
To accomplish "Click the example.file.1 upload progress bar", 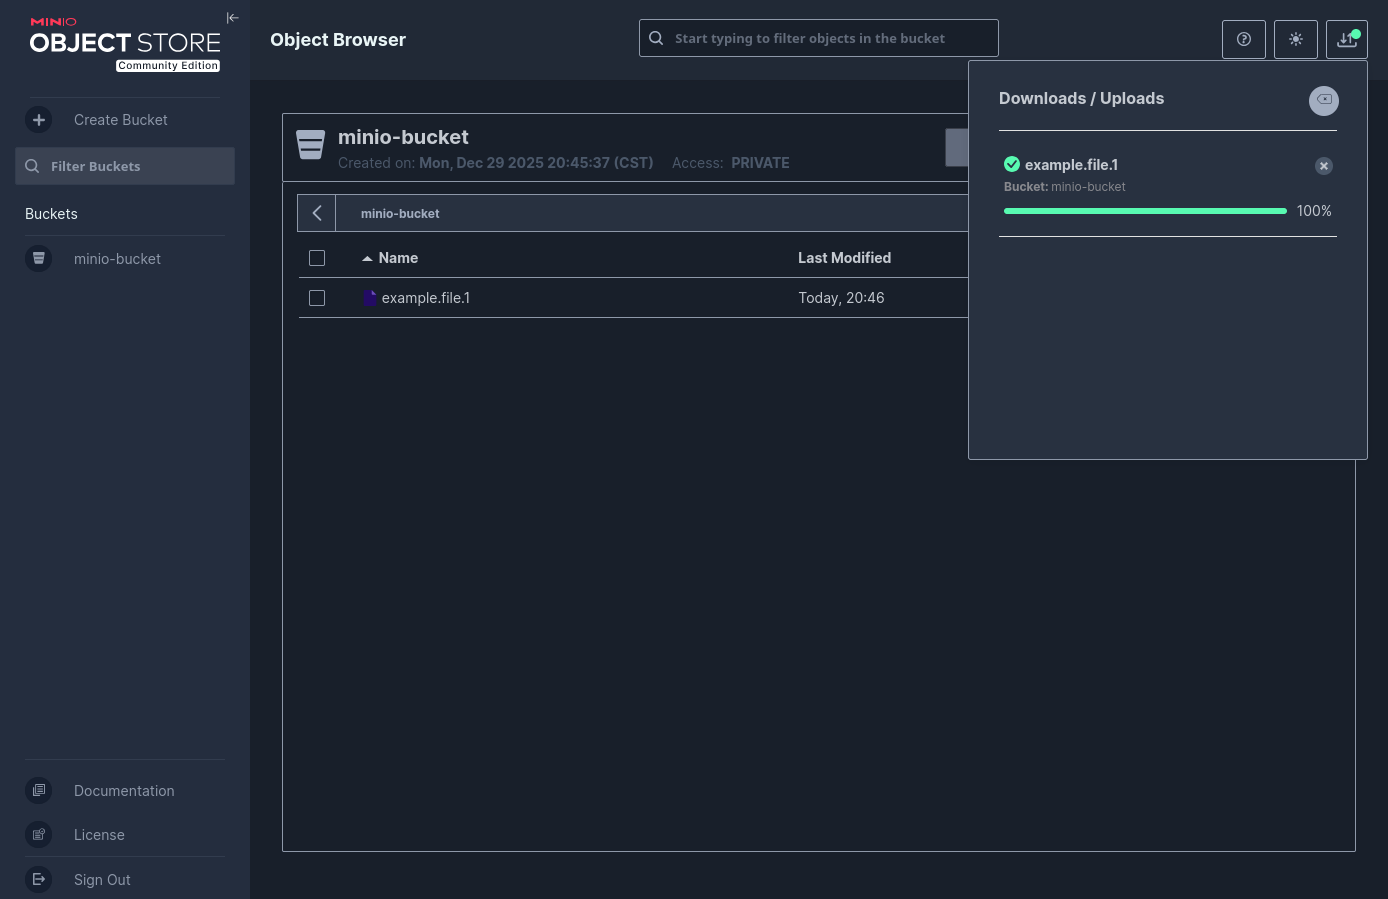I will 1144,211.
